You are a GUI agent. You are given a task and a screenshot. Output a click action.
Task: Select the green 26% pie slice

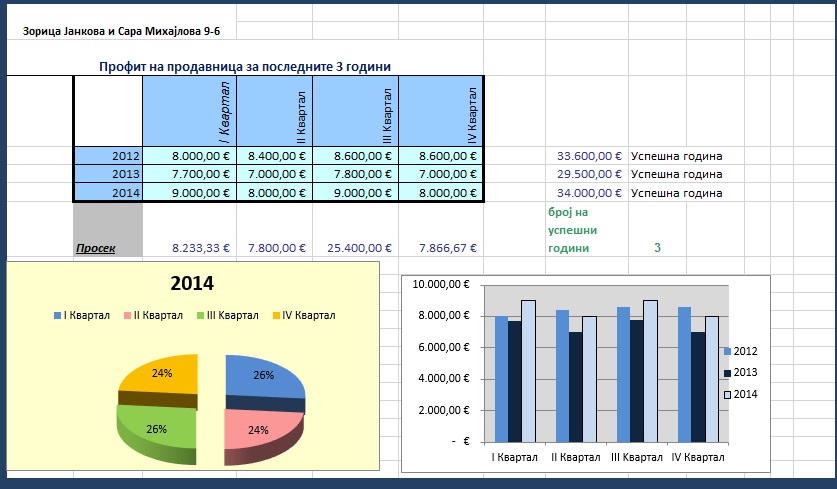[156, 432]
